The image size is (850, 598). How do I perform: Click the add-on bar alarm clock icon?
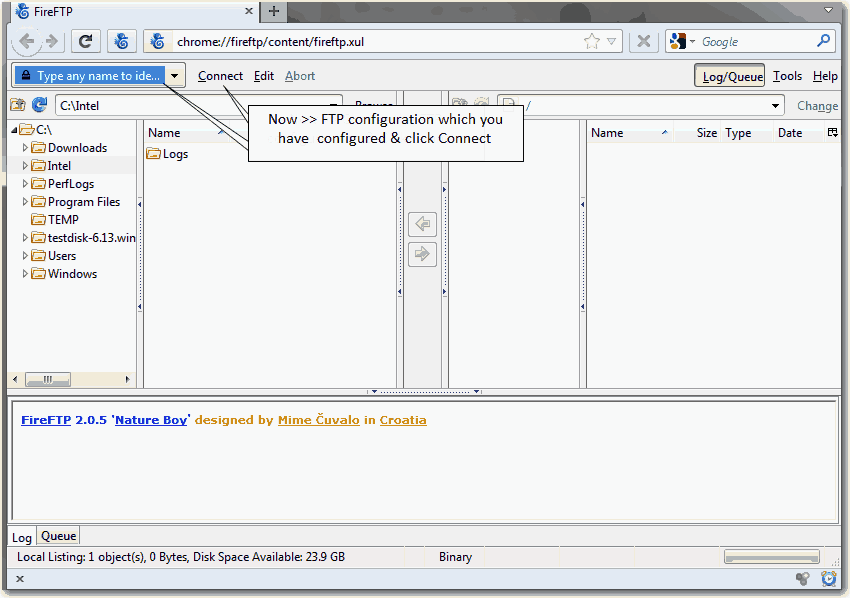click(x=828, y=578)
